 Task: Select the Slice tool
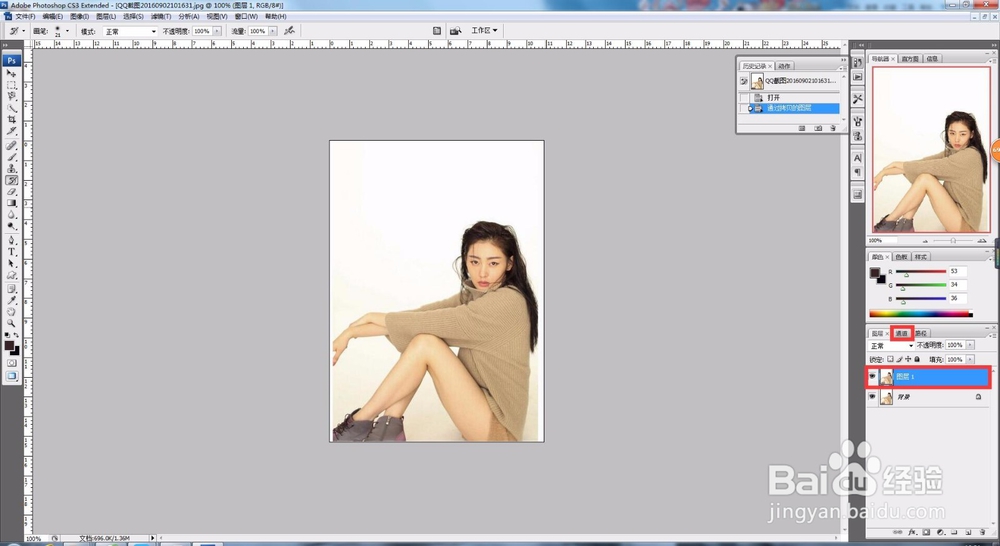pos(11,131)
